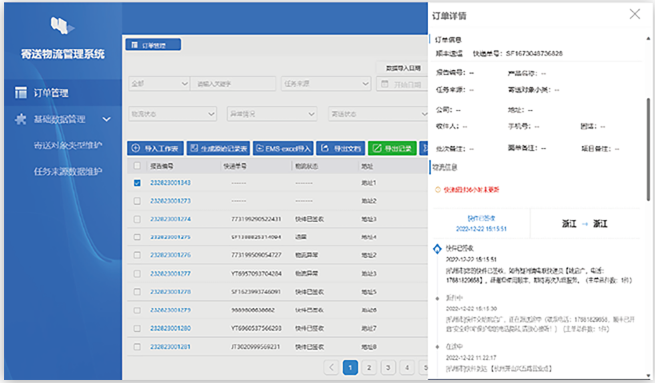The height and width of the screenshot is (383, 655).
Task: Open the 异常情况 dropdown
Action: [272, 114]
